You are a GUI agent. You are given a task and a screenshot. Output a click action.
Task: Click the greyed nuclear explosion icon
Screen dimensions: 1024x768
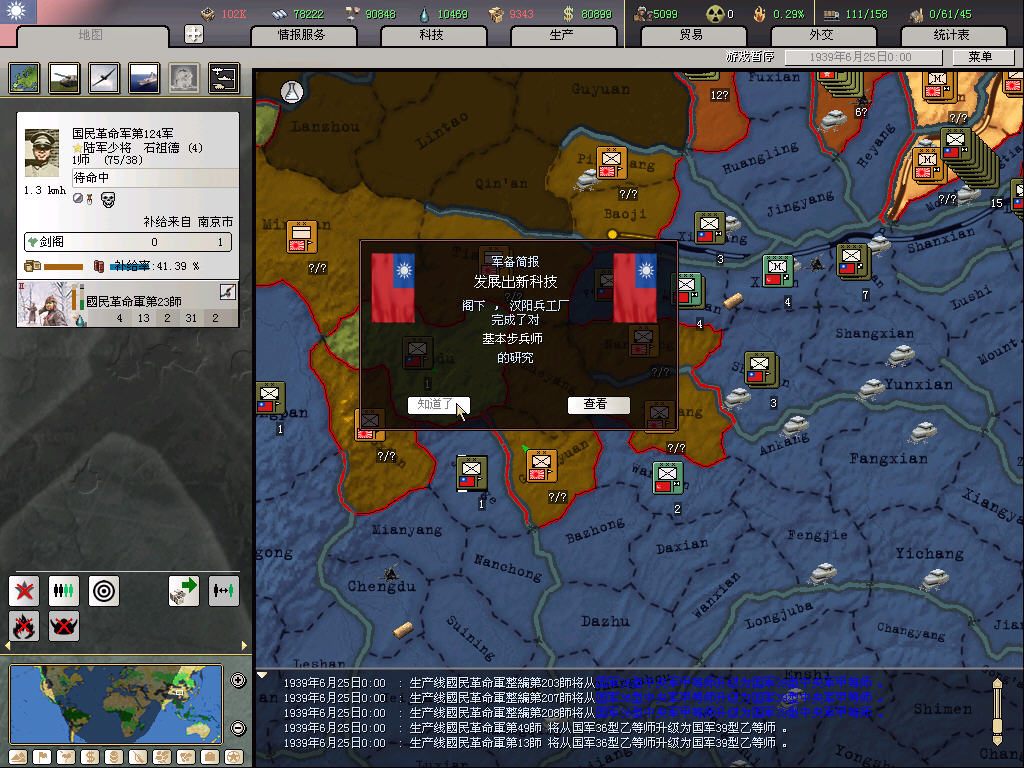point(184,78)
